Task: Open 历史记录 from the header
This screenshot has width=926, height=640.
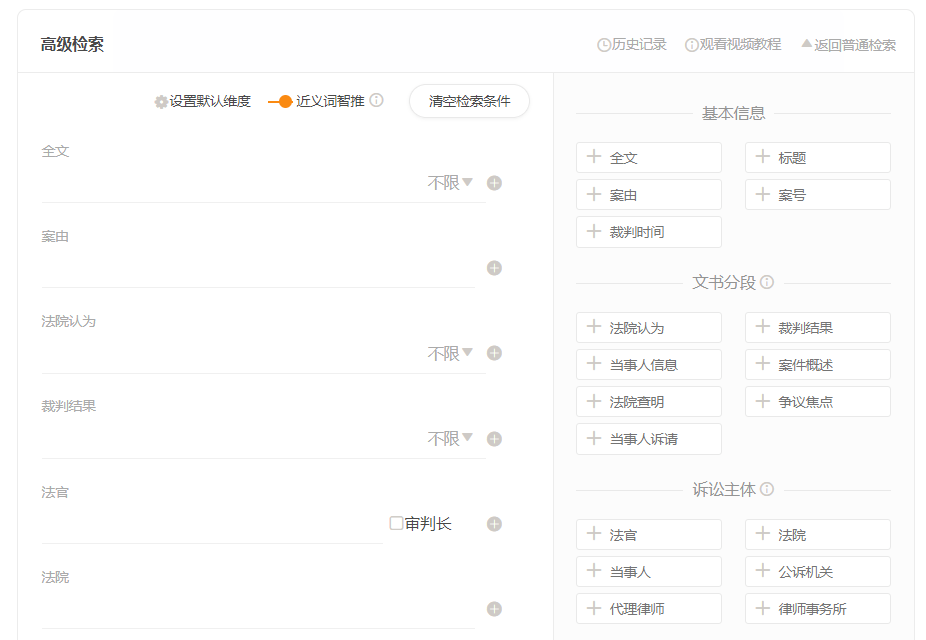Action: click(x=631, y=45)
